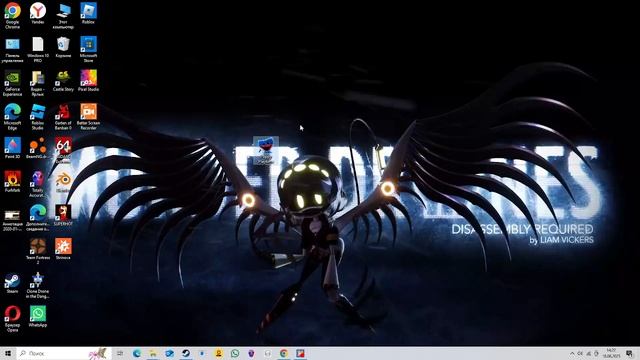Open the Google Chrome desktop shortcut
Viewport: 640px width, 360px height.
point(12,15)
